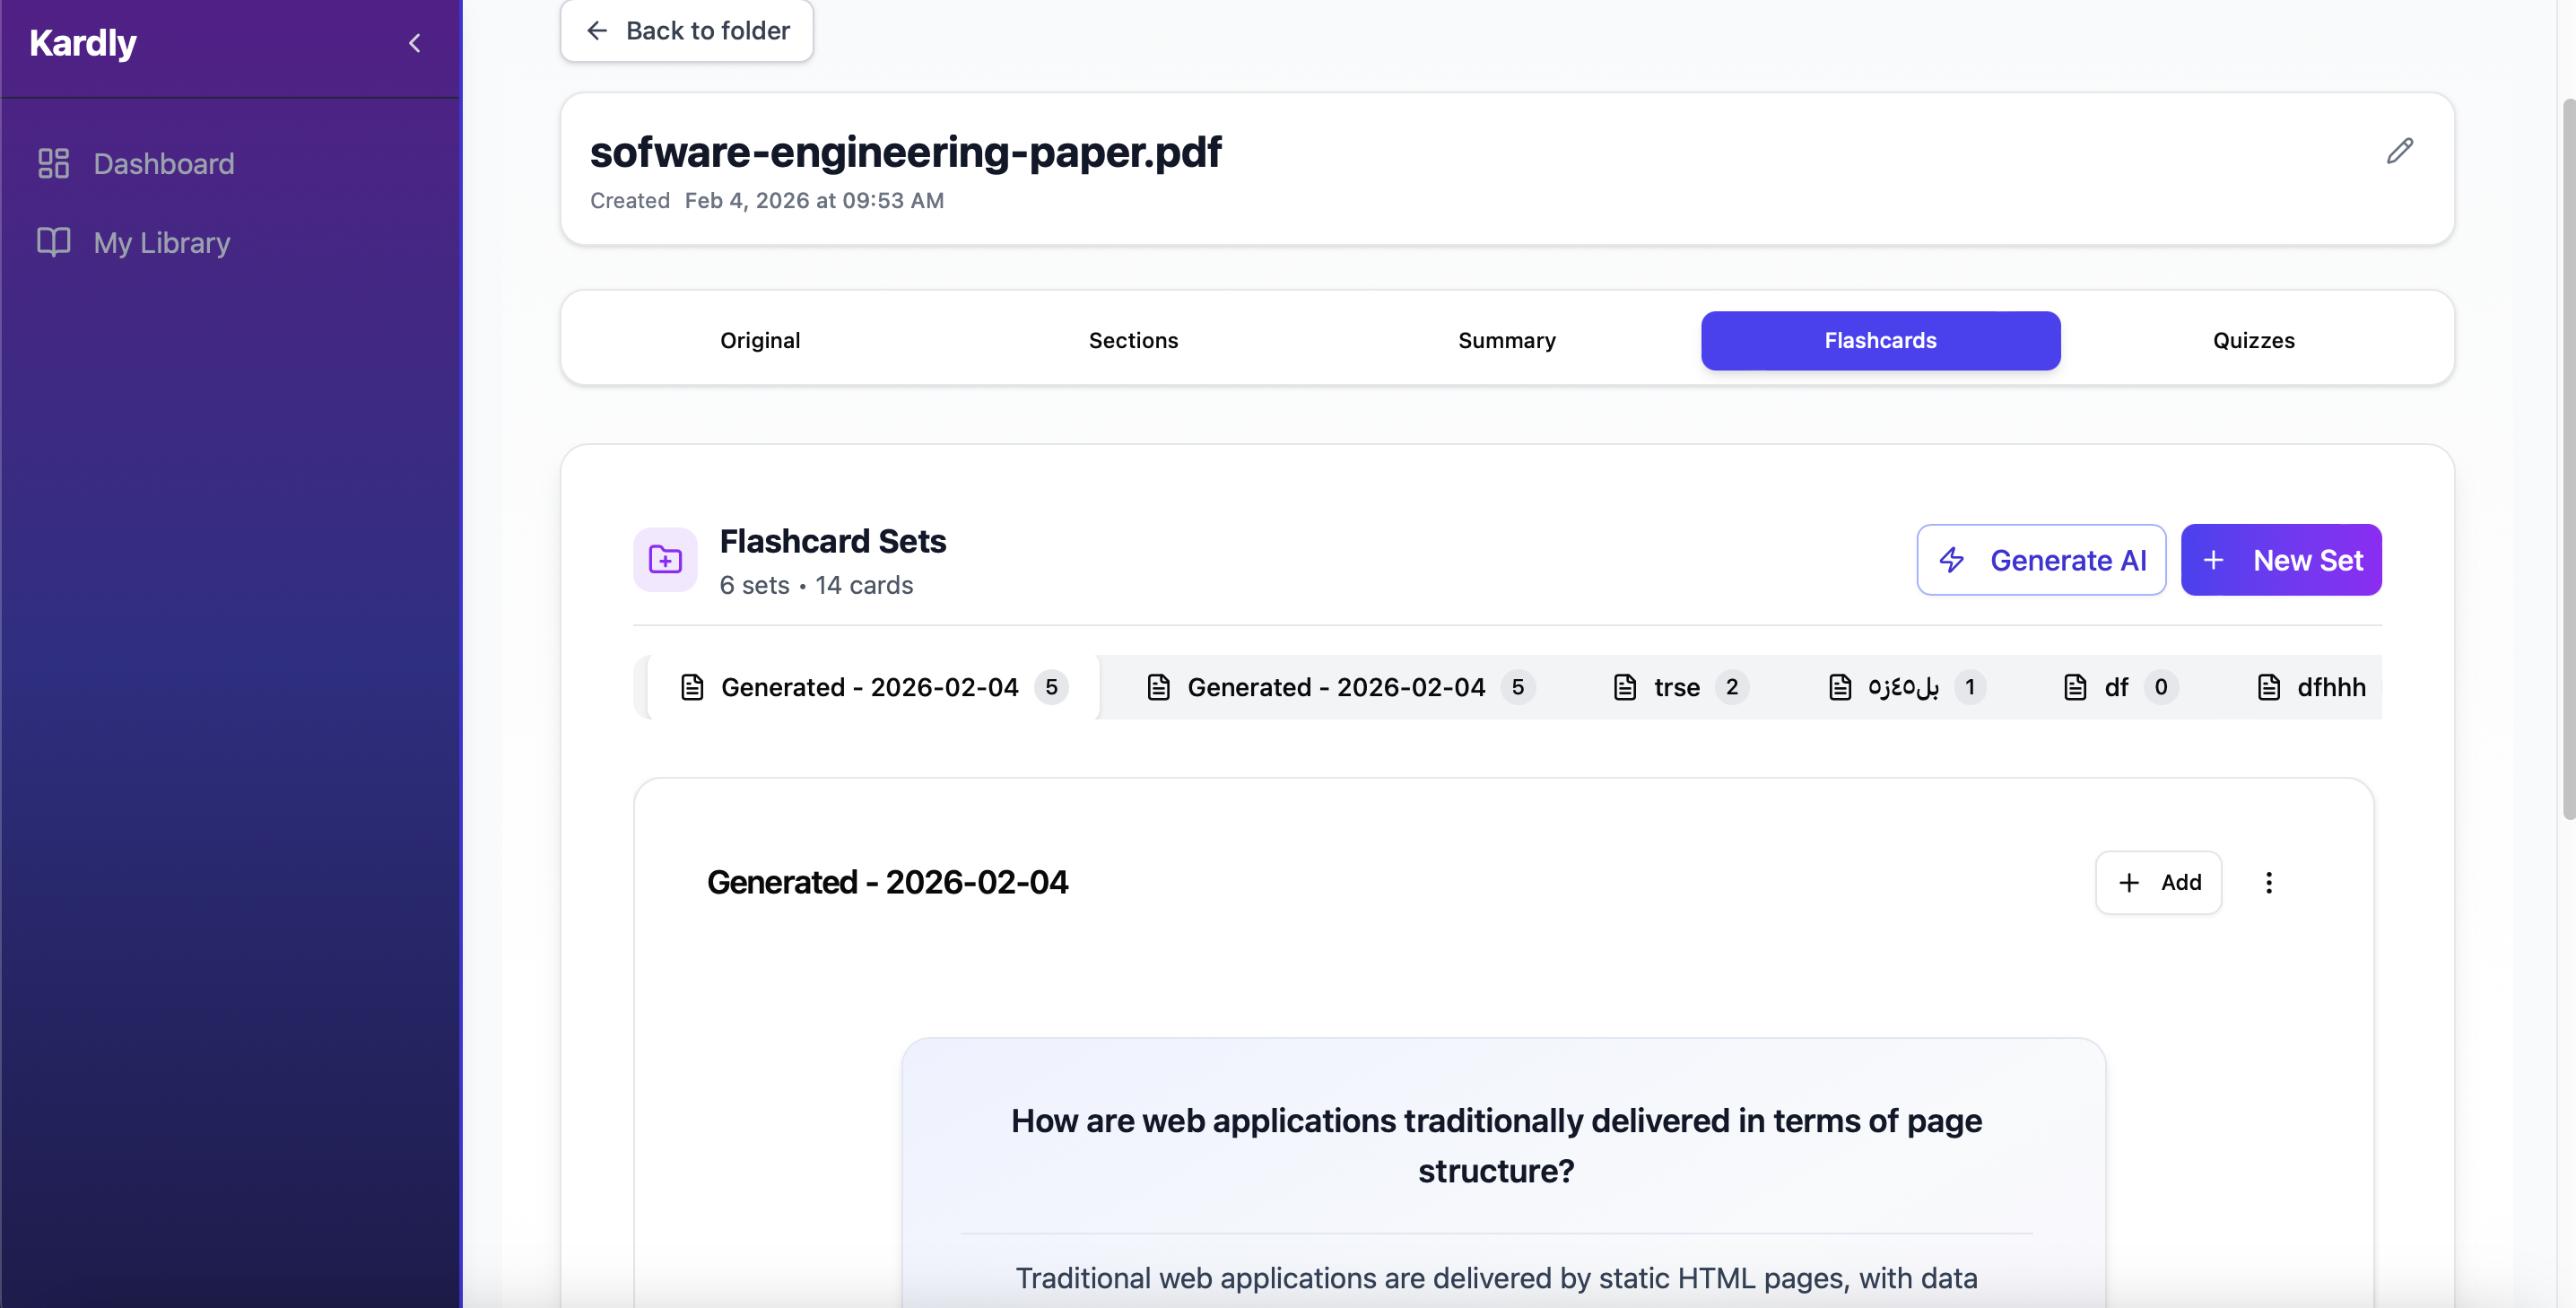Click the plus icon on New Set
The height and width of the screenshot is (1308, 2576).
click(x=2214, y=560)
